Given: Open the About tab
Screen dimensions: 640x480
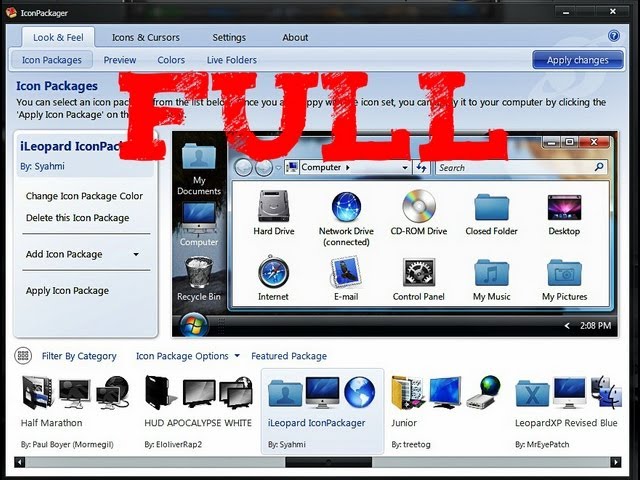Looking at the screenshot, I should (295, 38).
